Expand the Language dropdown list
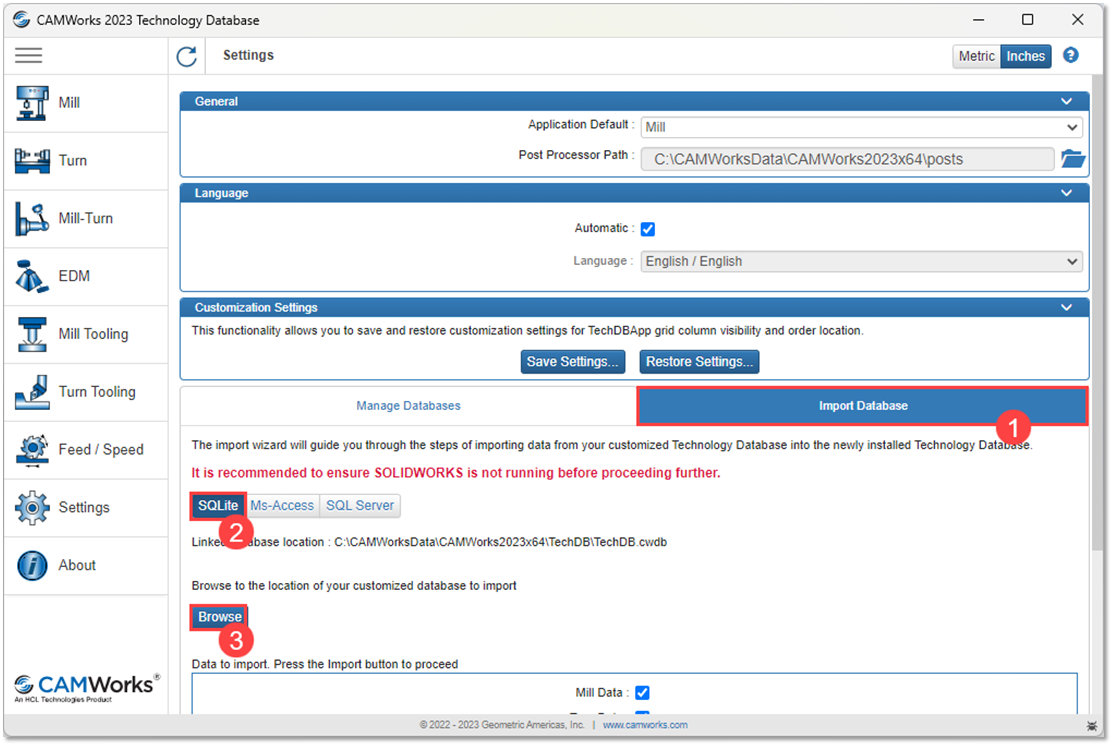1113x746 pixels. (x=861, y=261)
